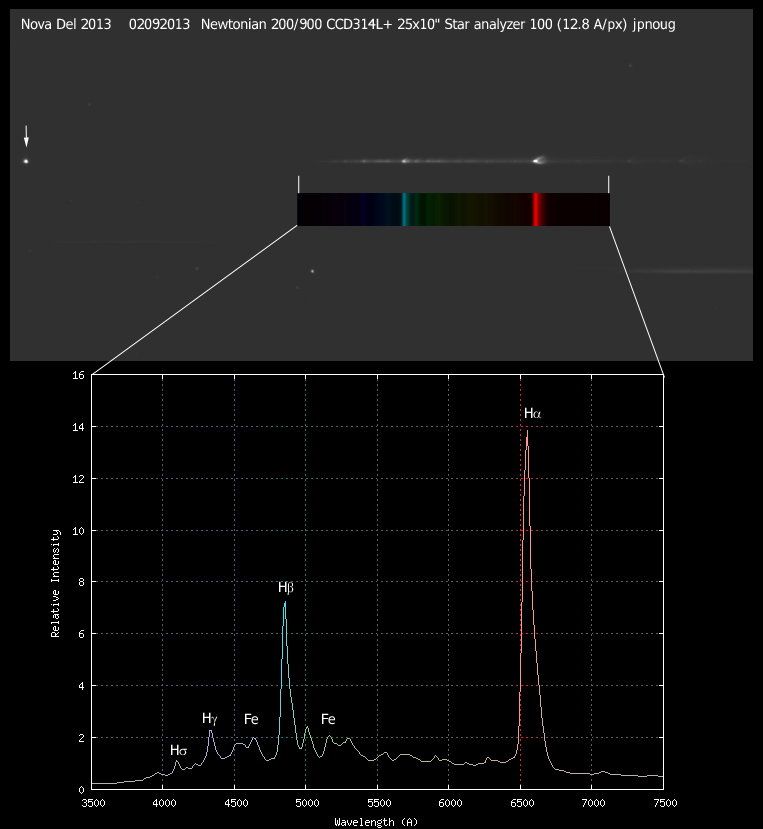
Task: Click the 'Hσ' peak label
Action: tap(178, 751)
